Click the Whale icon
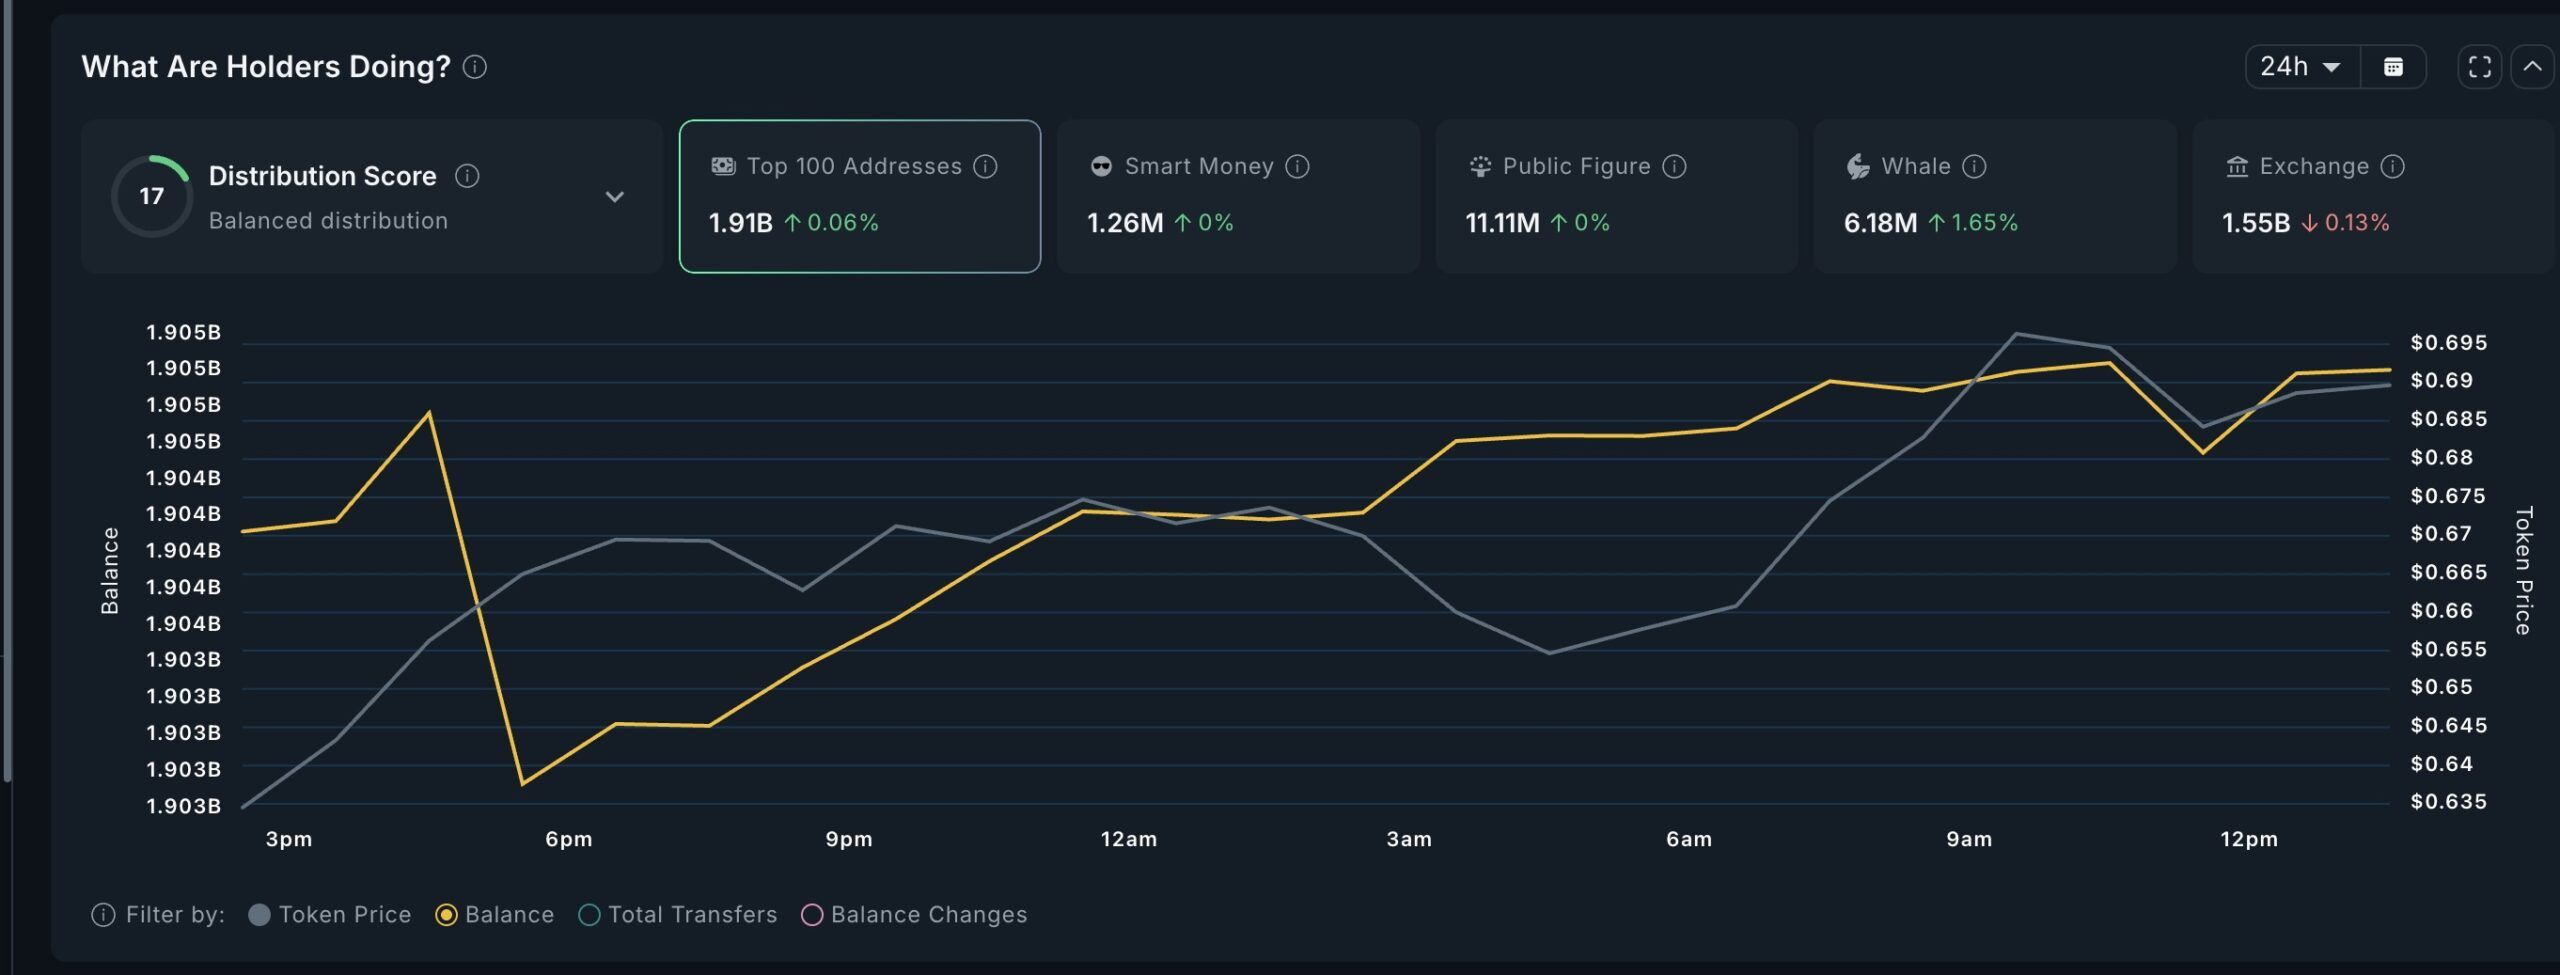The width and height of the screenshot is (2560, 975). (1857, 167)
